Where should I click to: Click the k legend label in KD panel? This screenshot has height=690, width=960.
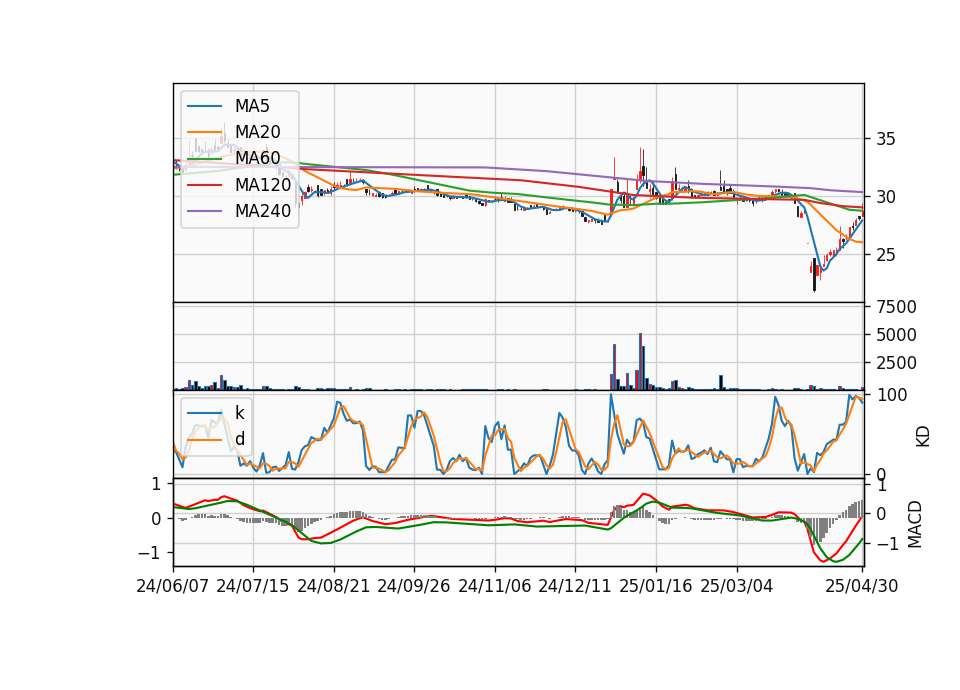click(x=240, y=413)
